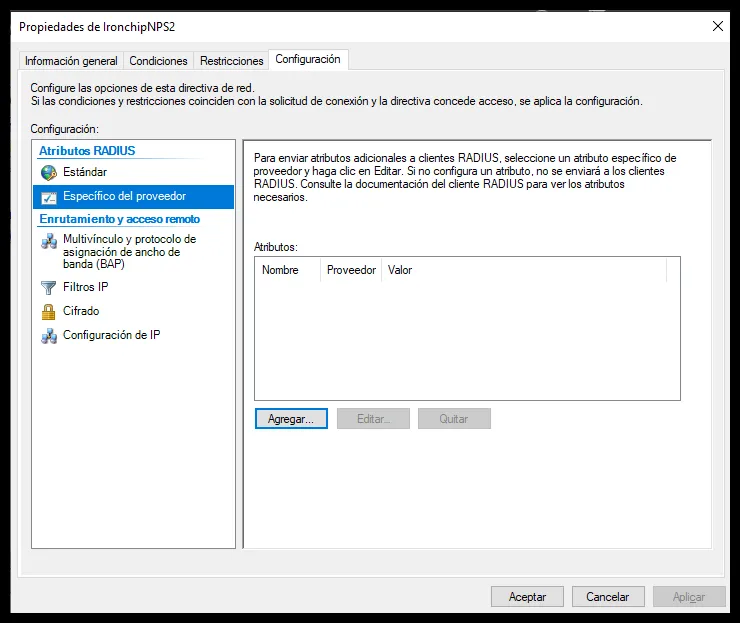Switch to the Condiciones tab

[x=158, y=61]
